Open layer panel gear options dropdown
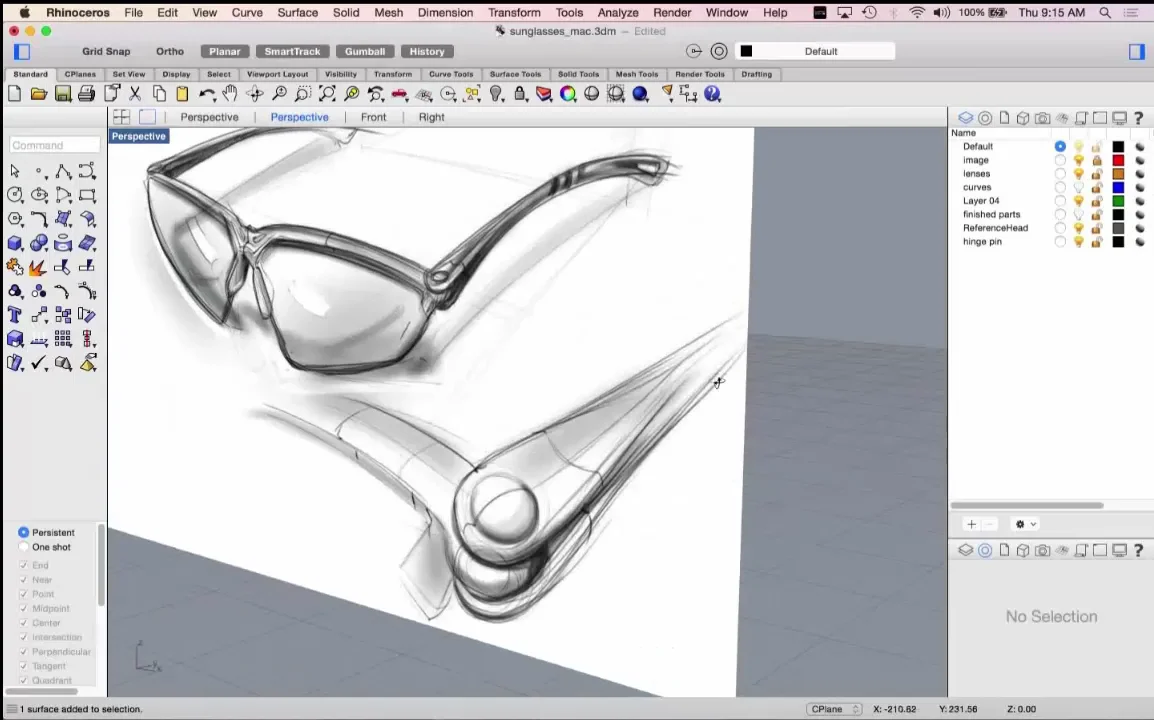 tap(1026, 524)
